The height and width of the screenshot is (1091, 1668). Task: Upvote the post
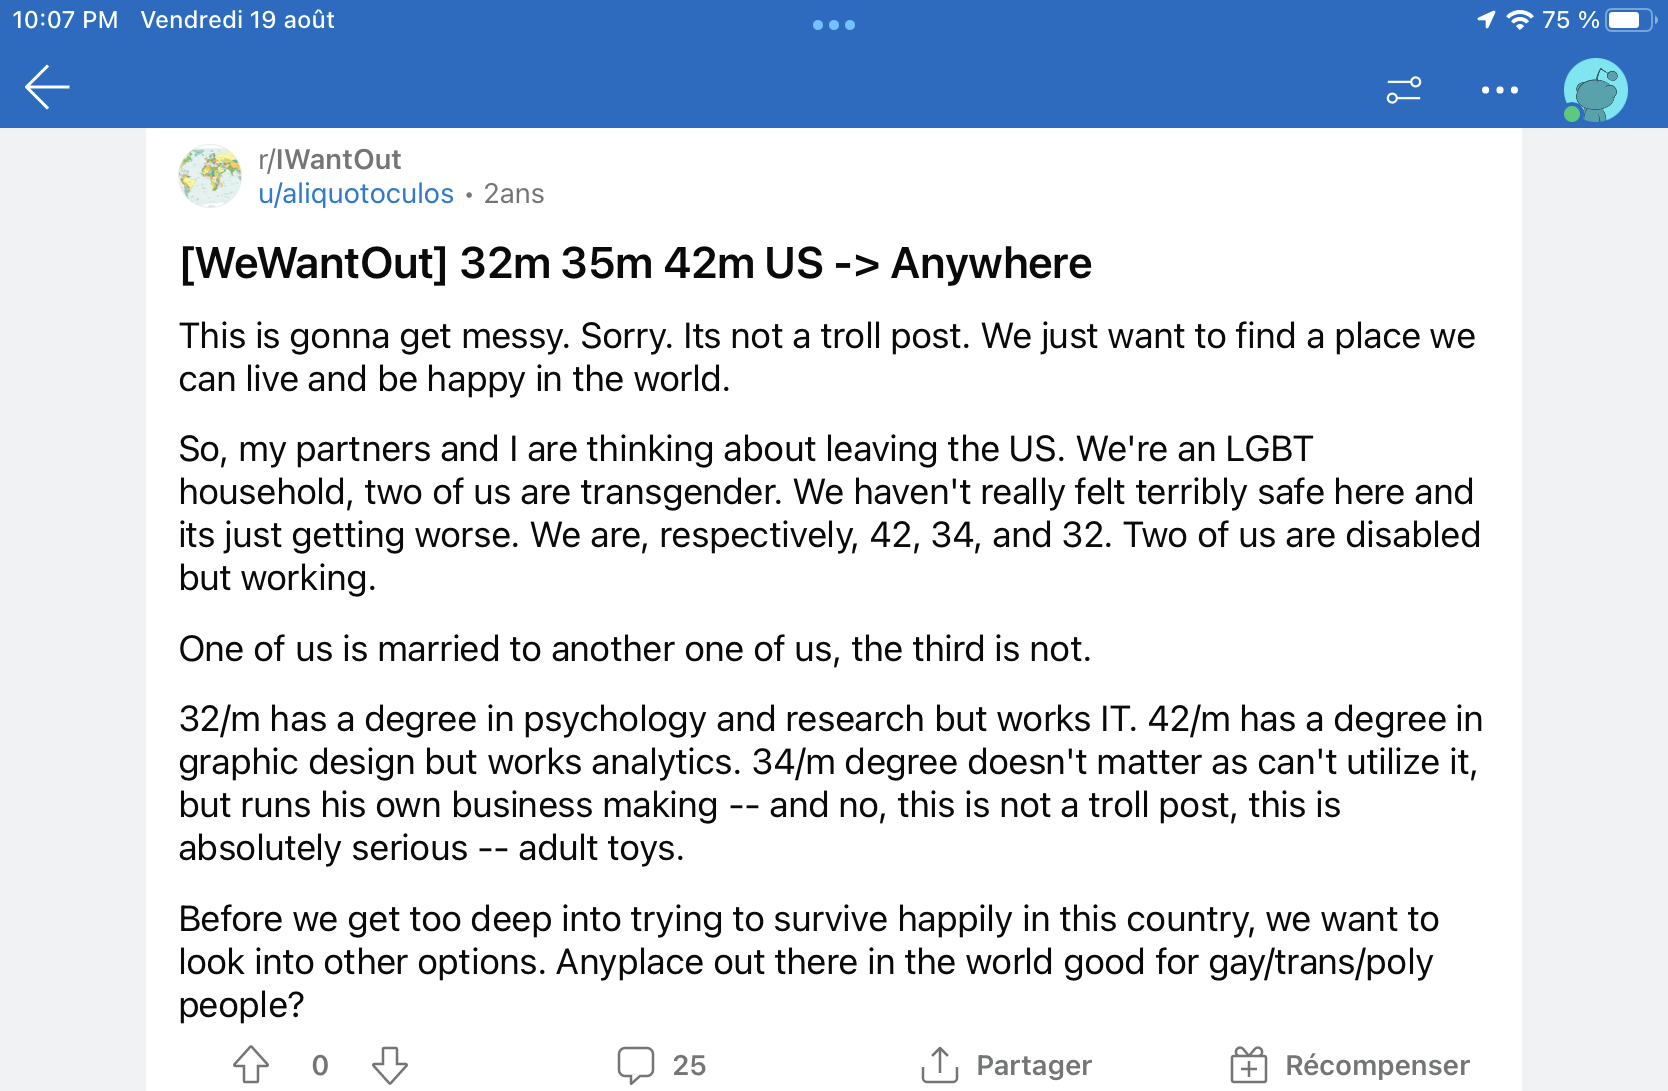pyautogui.click(x=251, y=1065)
